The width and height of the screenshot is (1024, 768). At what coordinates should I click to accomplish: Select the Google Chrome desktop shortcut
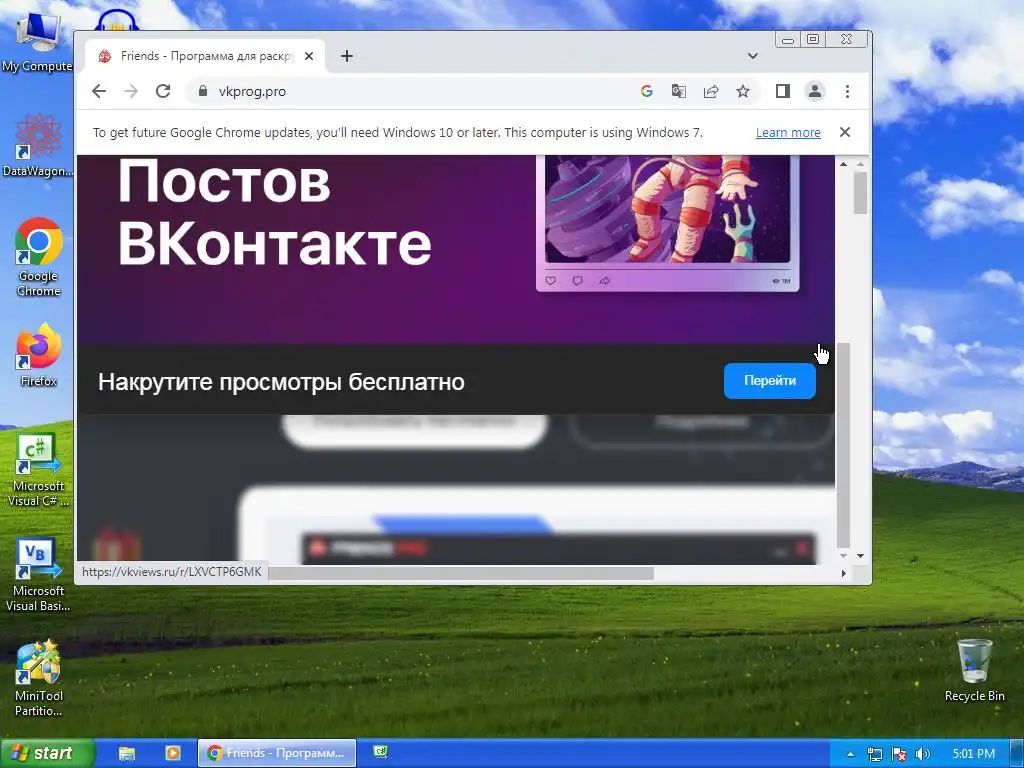coord(38,257)
